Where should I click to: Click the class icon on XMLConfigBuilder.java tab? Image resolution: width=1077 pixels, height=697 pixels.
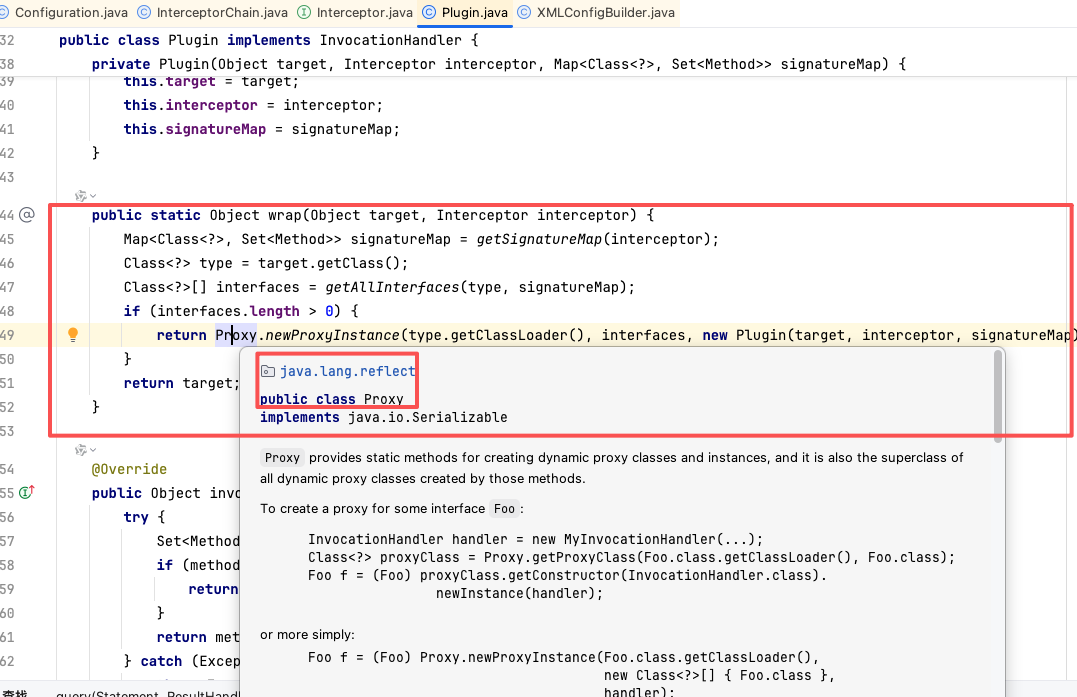tap(524, 12)
